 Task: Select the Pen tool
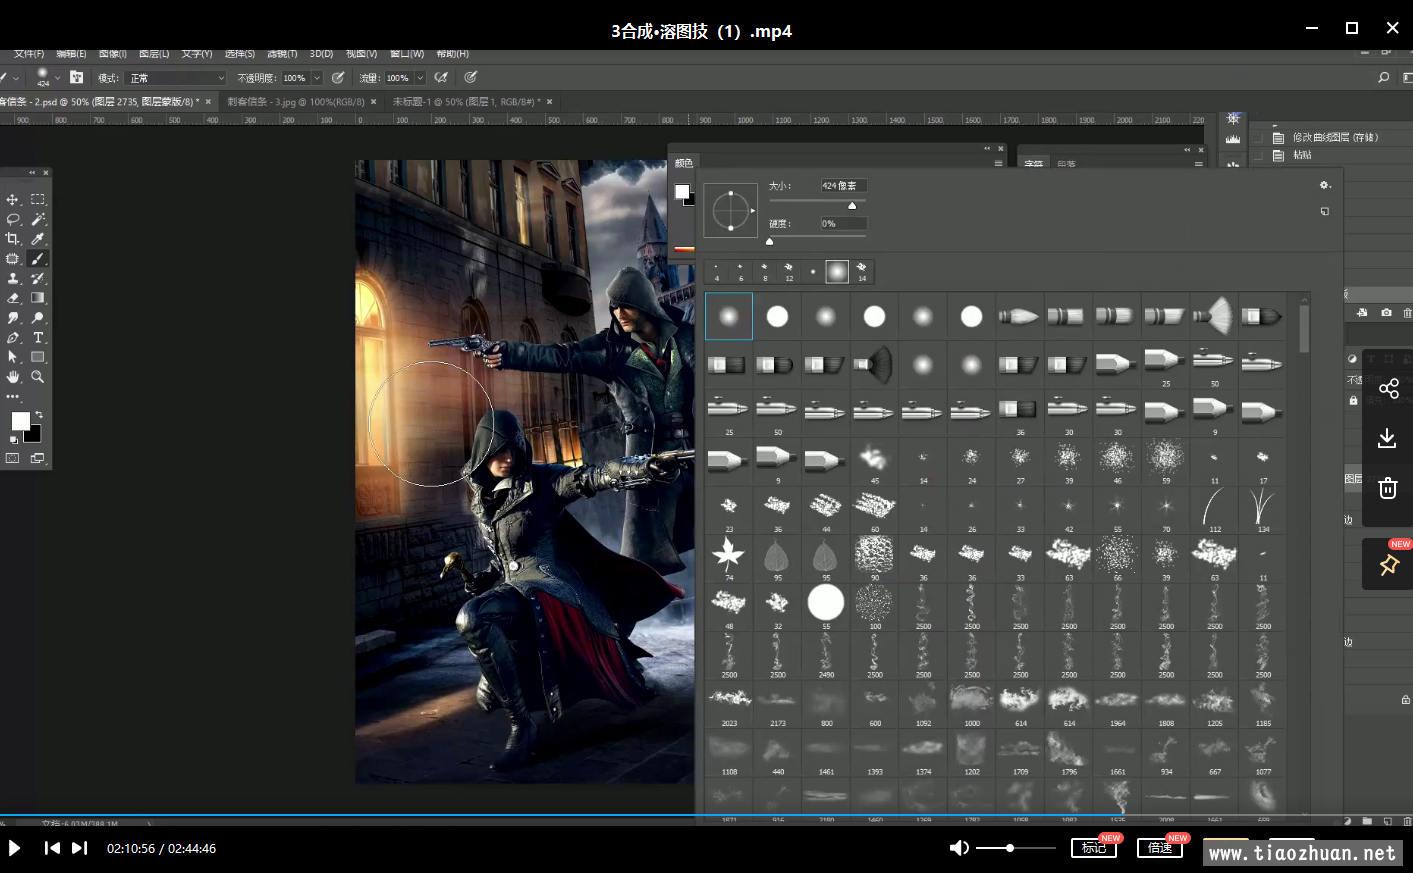pos(13,338)
